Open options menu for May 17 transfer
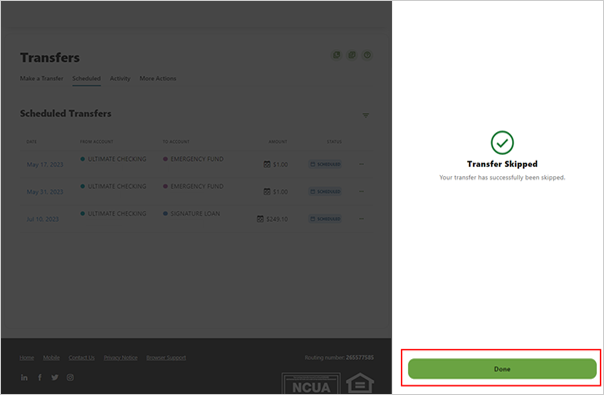 click(x=361, y=164)
